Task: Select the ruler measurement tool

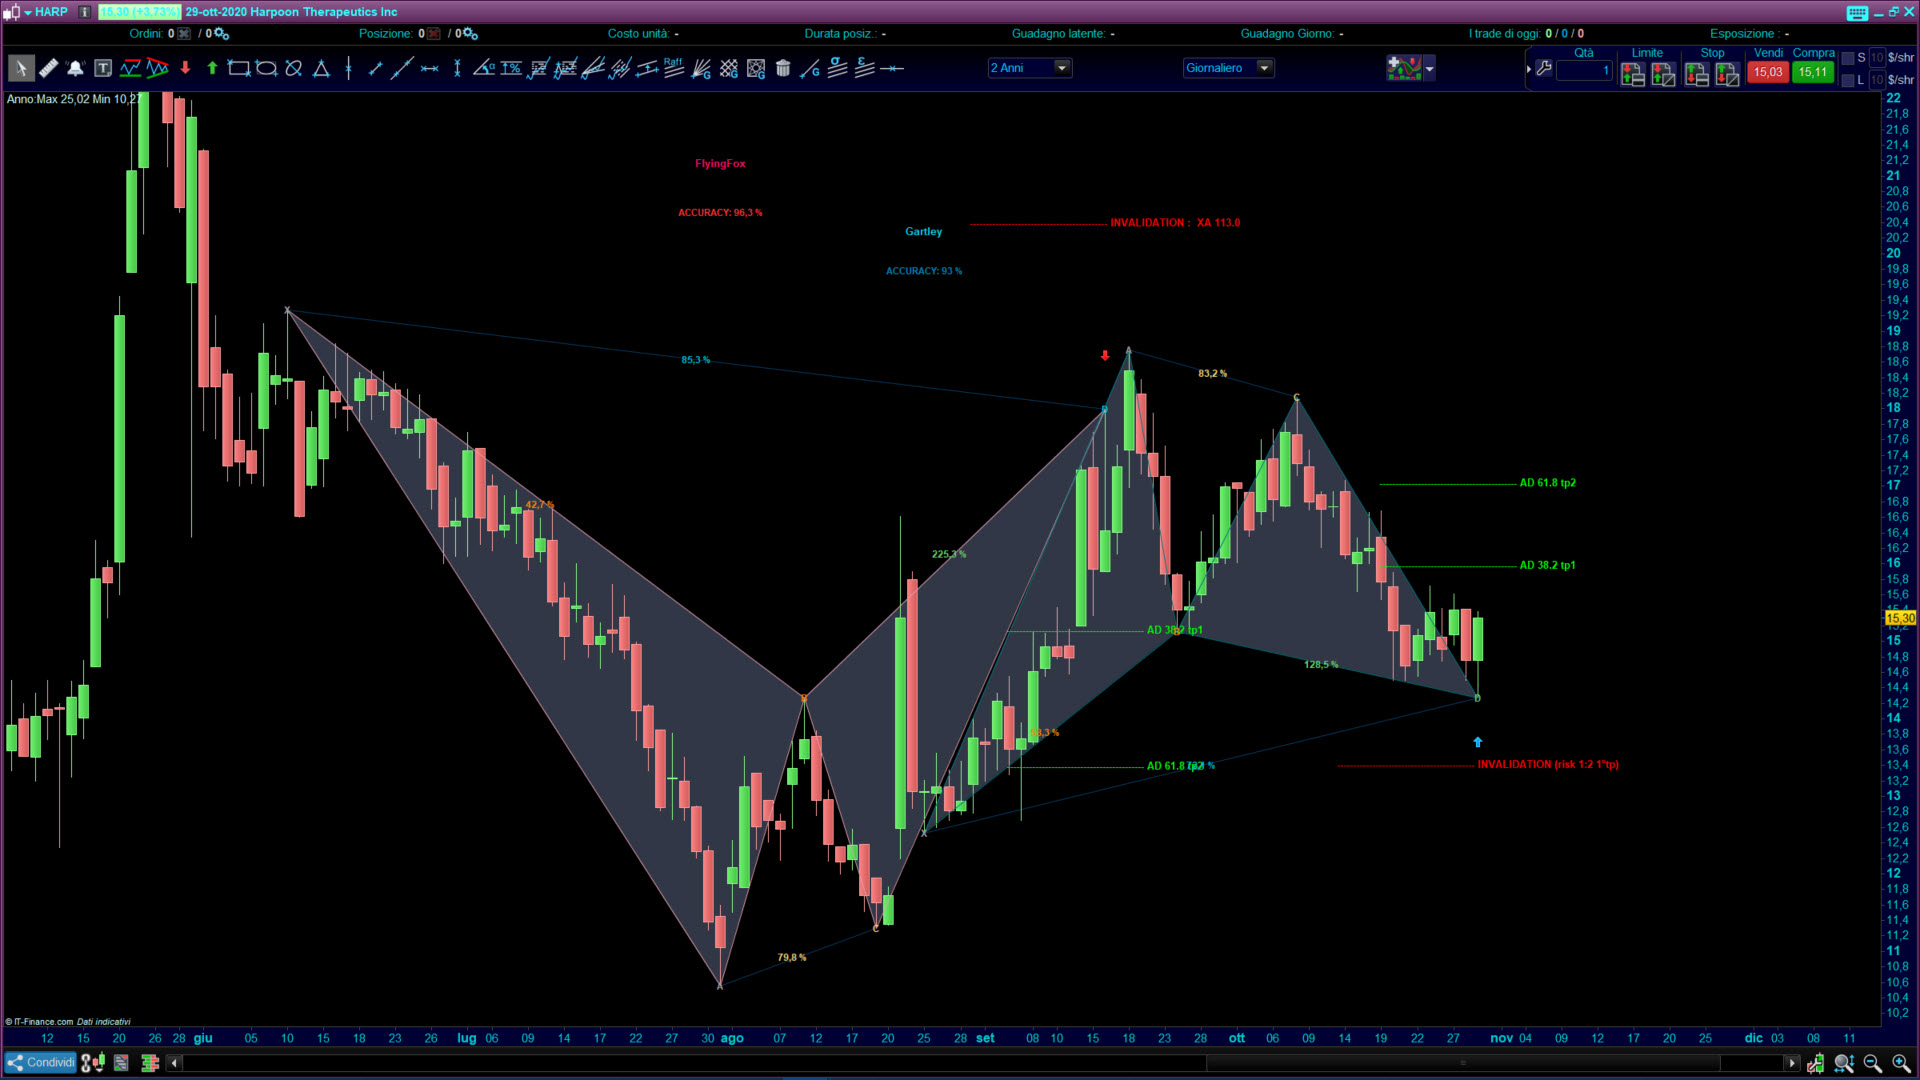Action: click(x=48, y=68)
